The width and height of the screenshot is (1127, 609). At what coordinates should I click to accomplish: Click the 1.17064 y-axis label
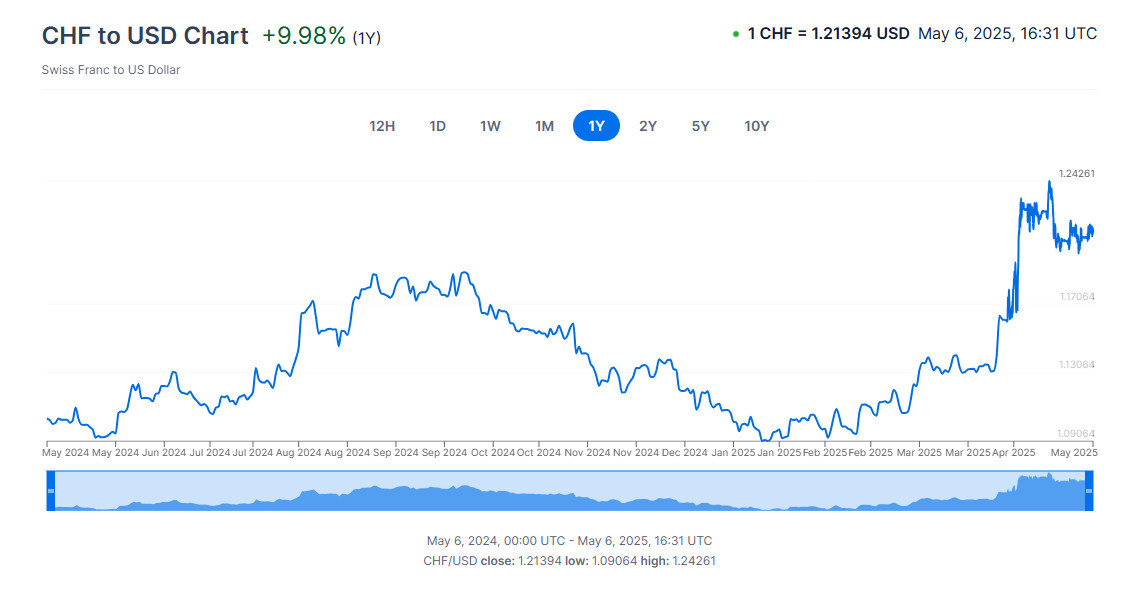coord(1077,297)
